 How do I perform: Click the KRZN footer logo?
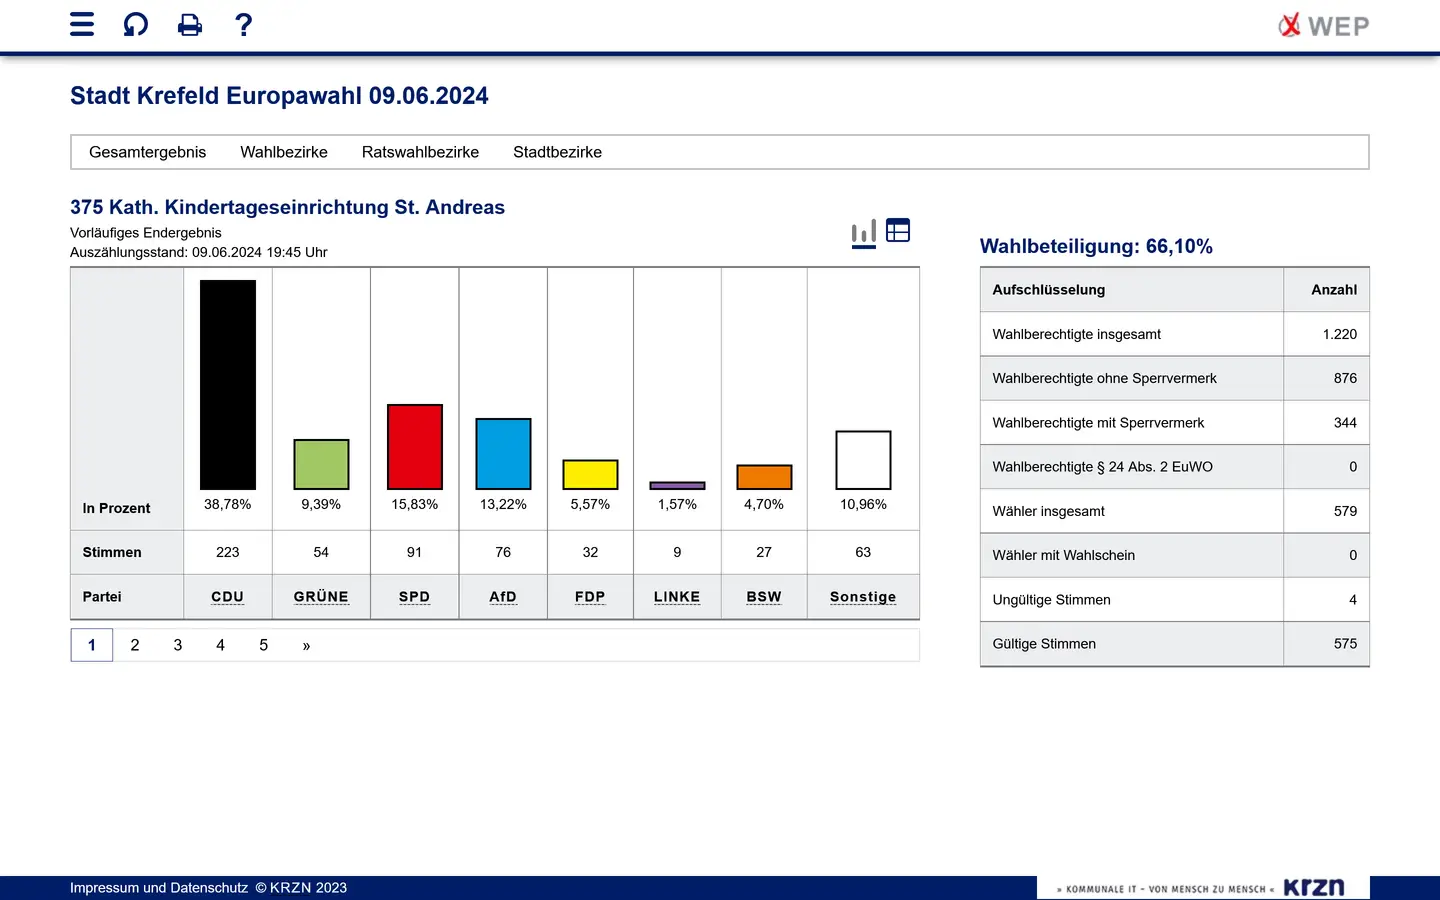point(1313,888)
